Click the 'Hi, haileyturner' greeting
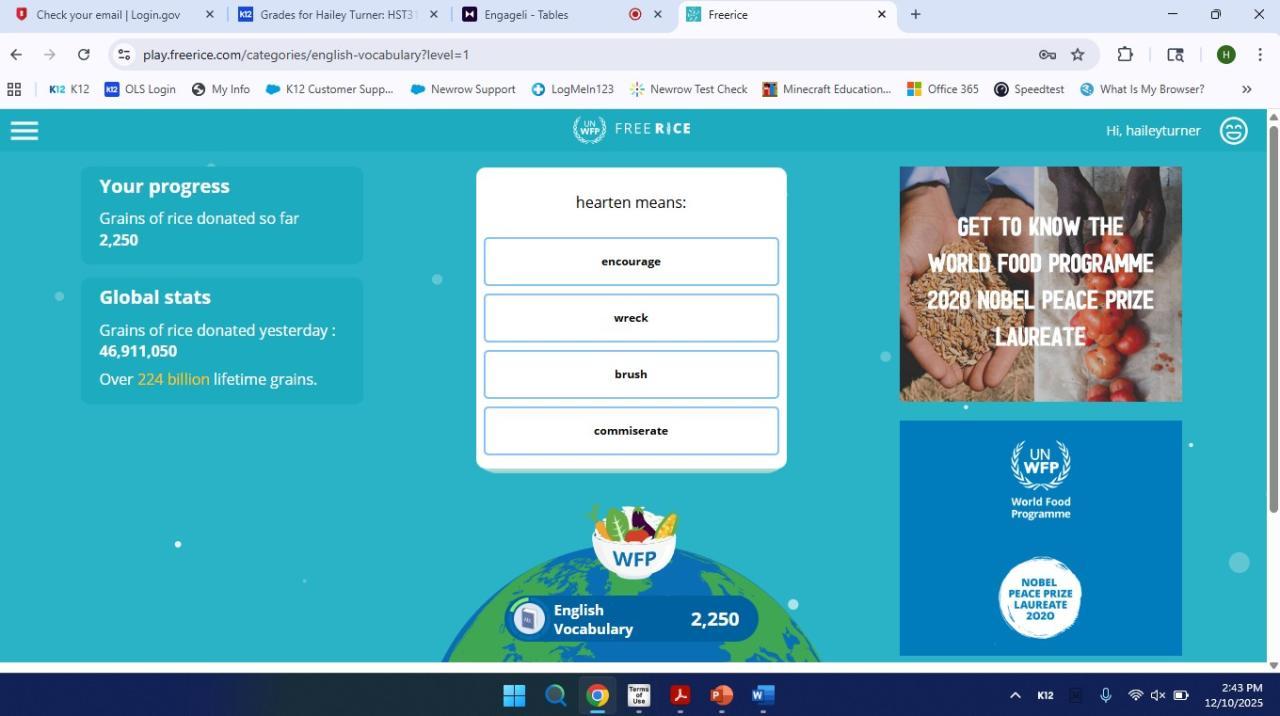Image resolution: width=1280 pixels, height=716 pixels. (x=1153, y=131)
